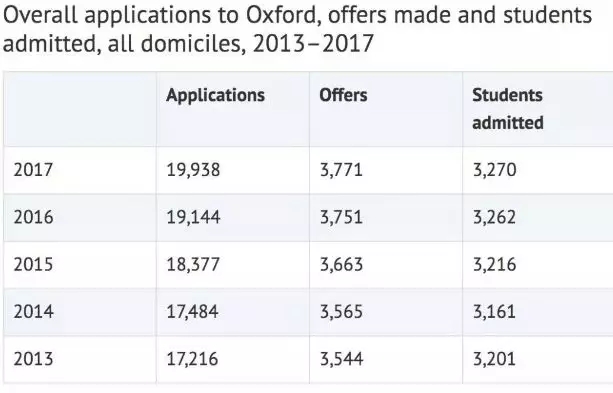Screen dimensions: 613x393
Task: Click the Offers column header
Action: point(343,95)
